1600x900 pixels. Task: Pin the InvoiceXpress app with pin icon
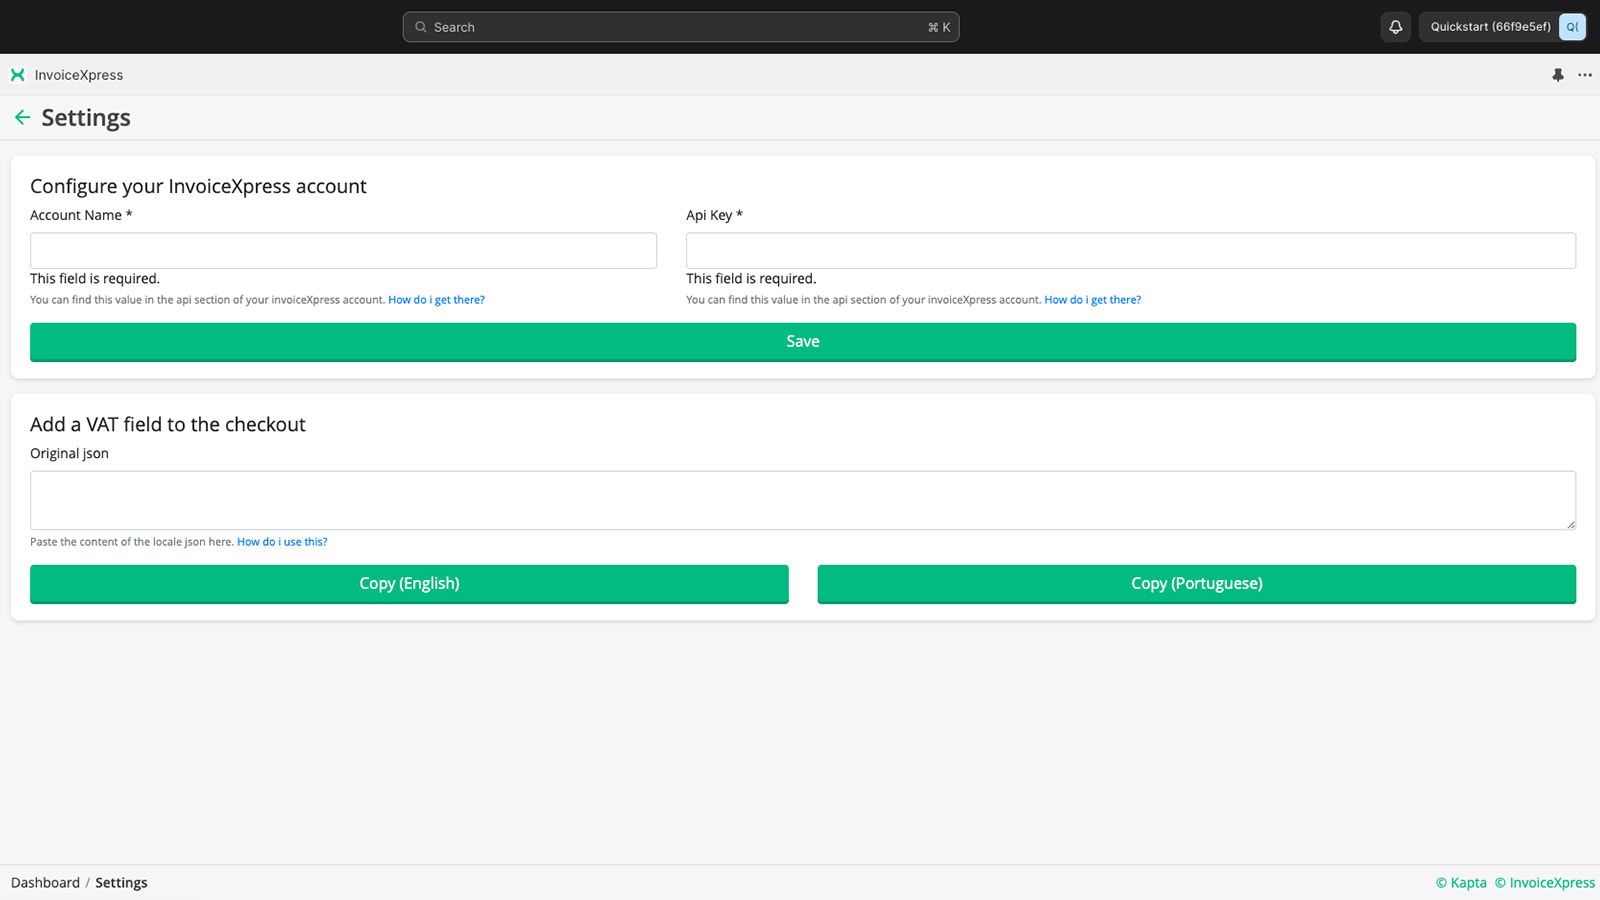1557,75
